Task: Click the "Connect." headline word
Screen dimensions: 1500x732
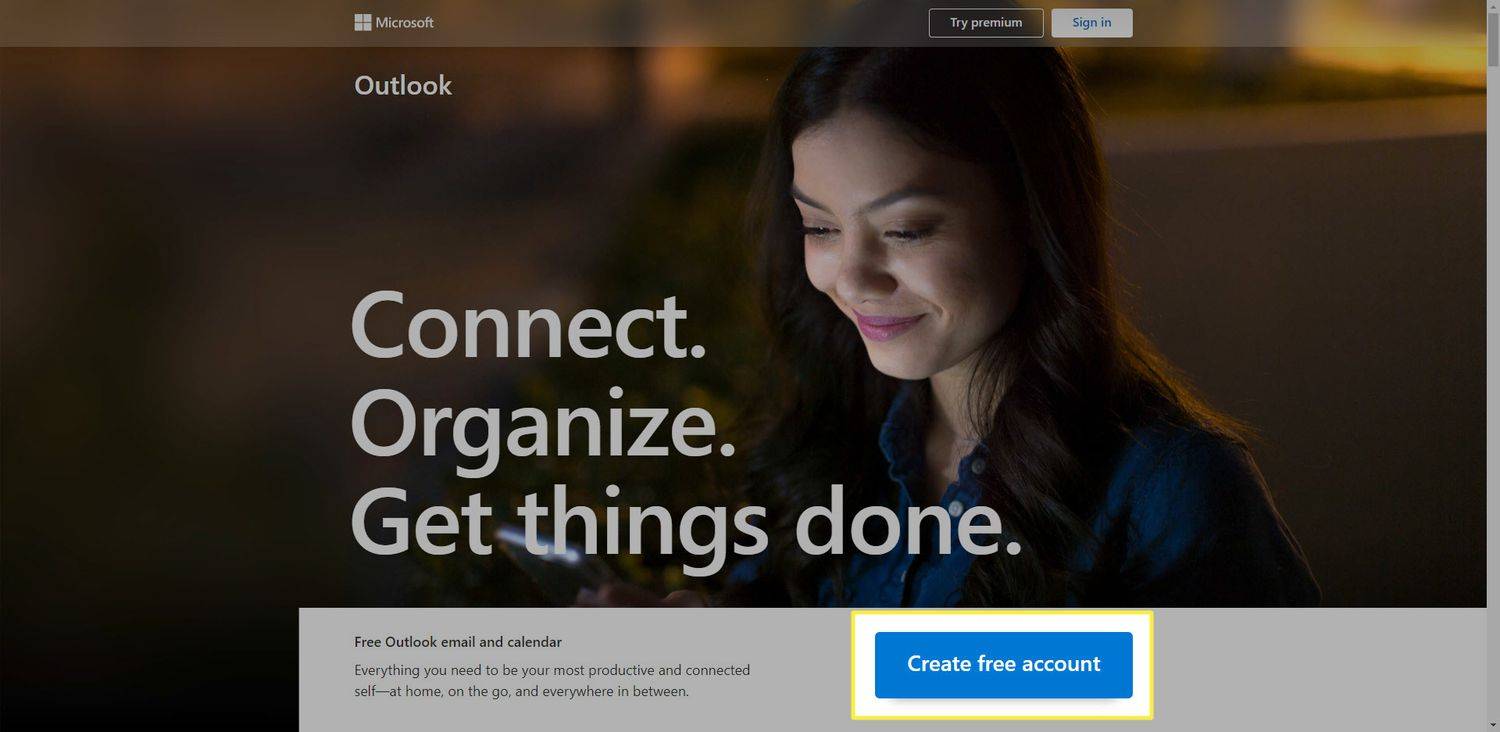Action: tap(529, 326)
